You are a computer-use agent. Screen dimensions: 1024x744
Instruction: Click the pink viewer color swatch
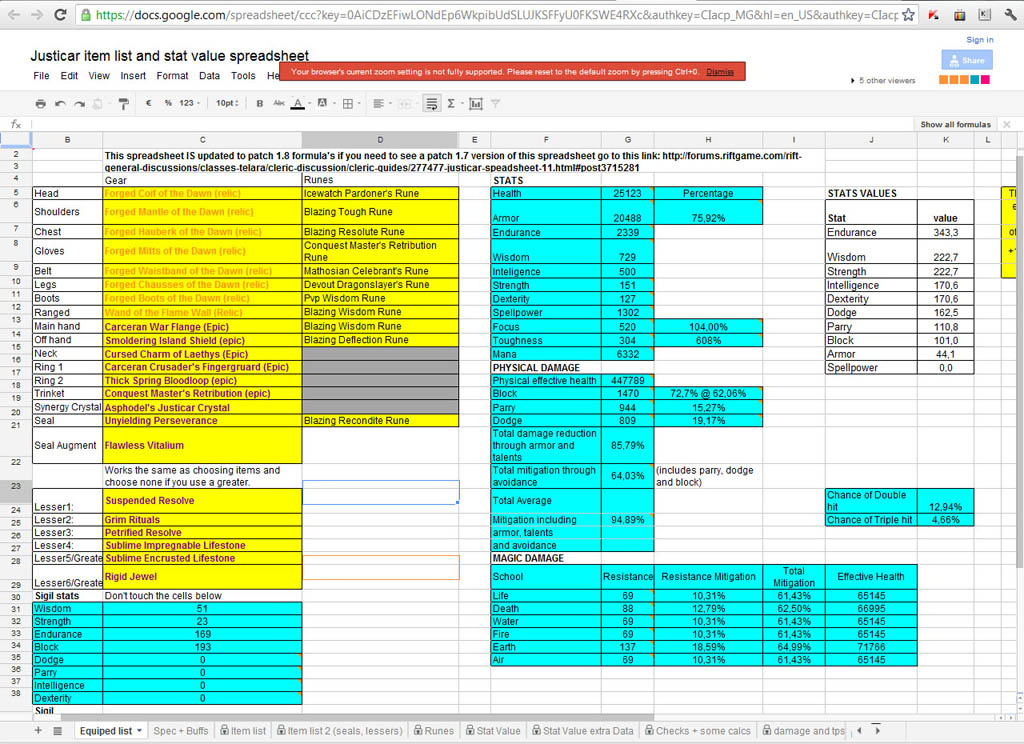click(x=985, y=80)
